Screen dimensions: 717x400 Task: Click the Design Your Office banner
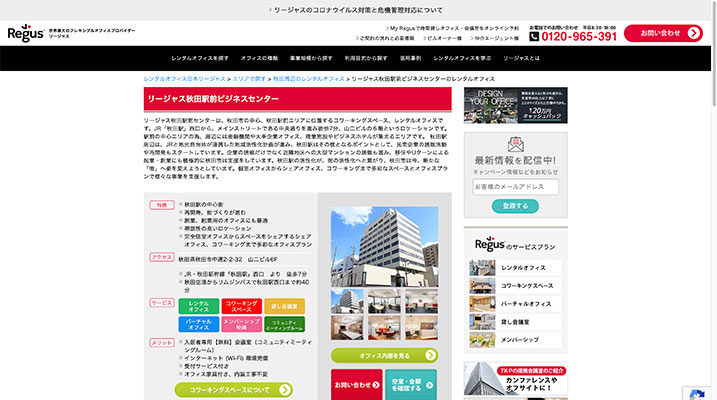click(x=515, y=105)
